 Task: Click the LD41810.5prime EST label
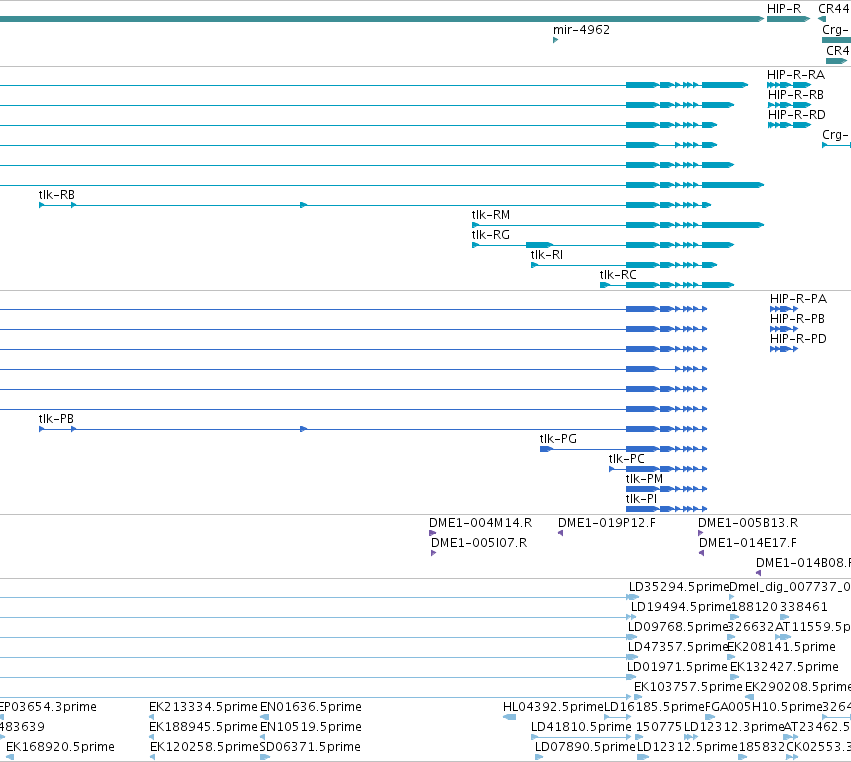[581, 727]
